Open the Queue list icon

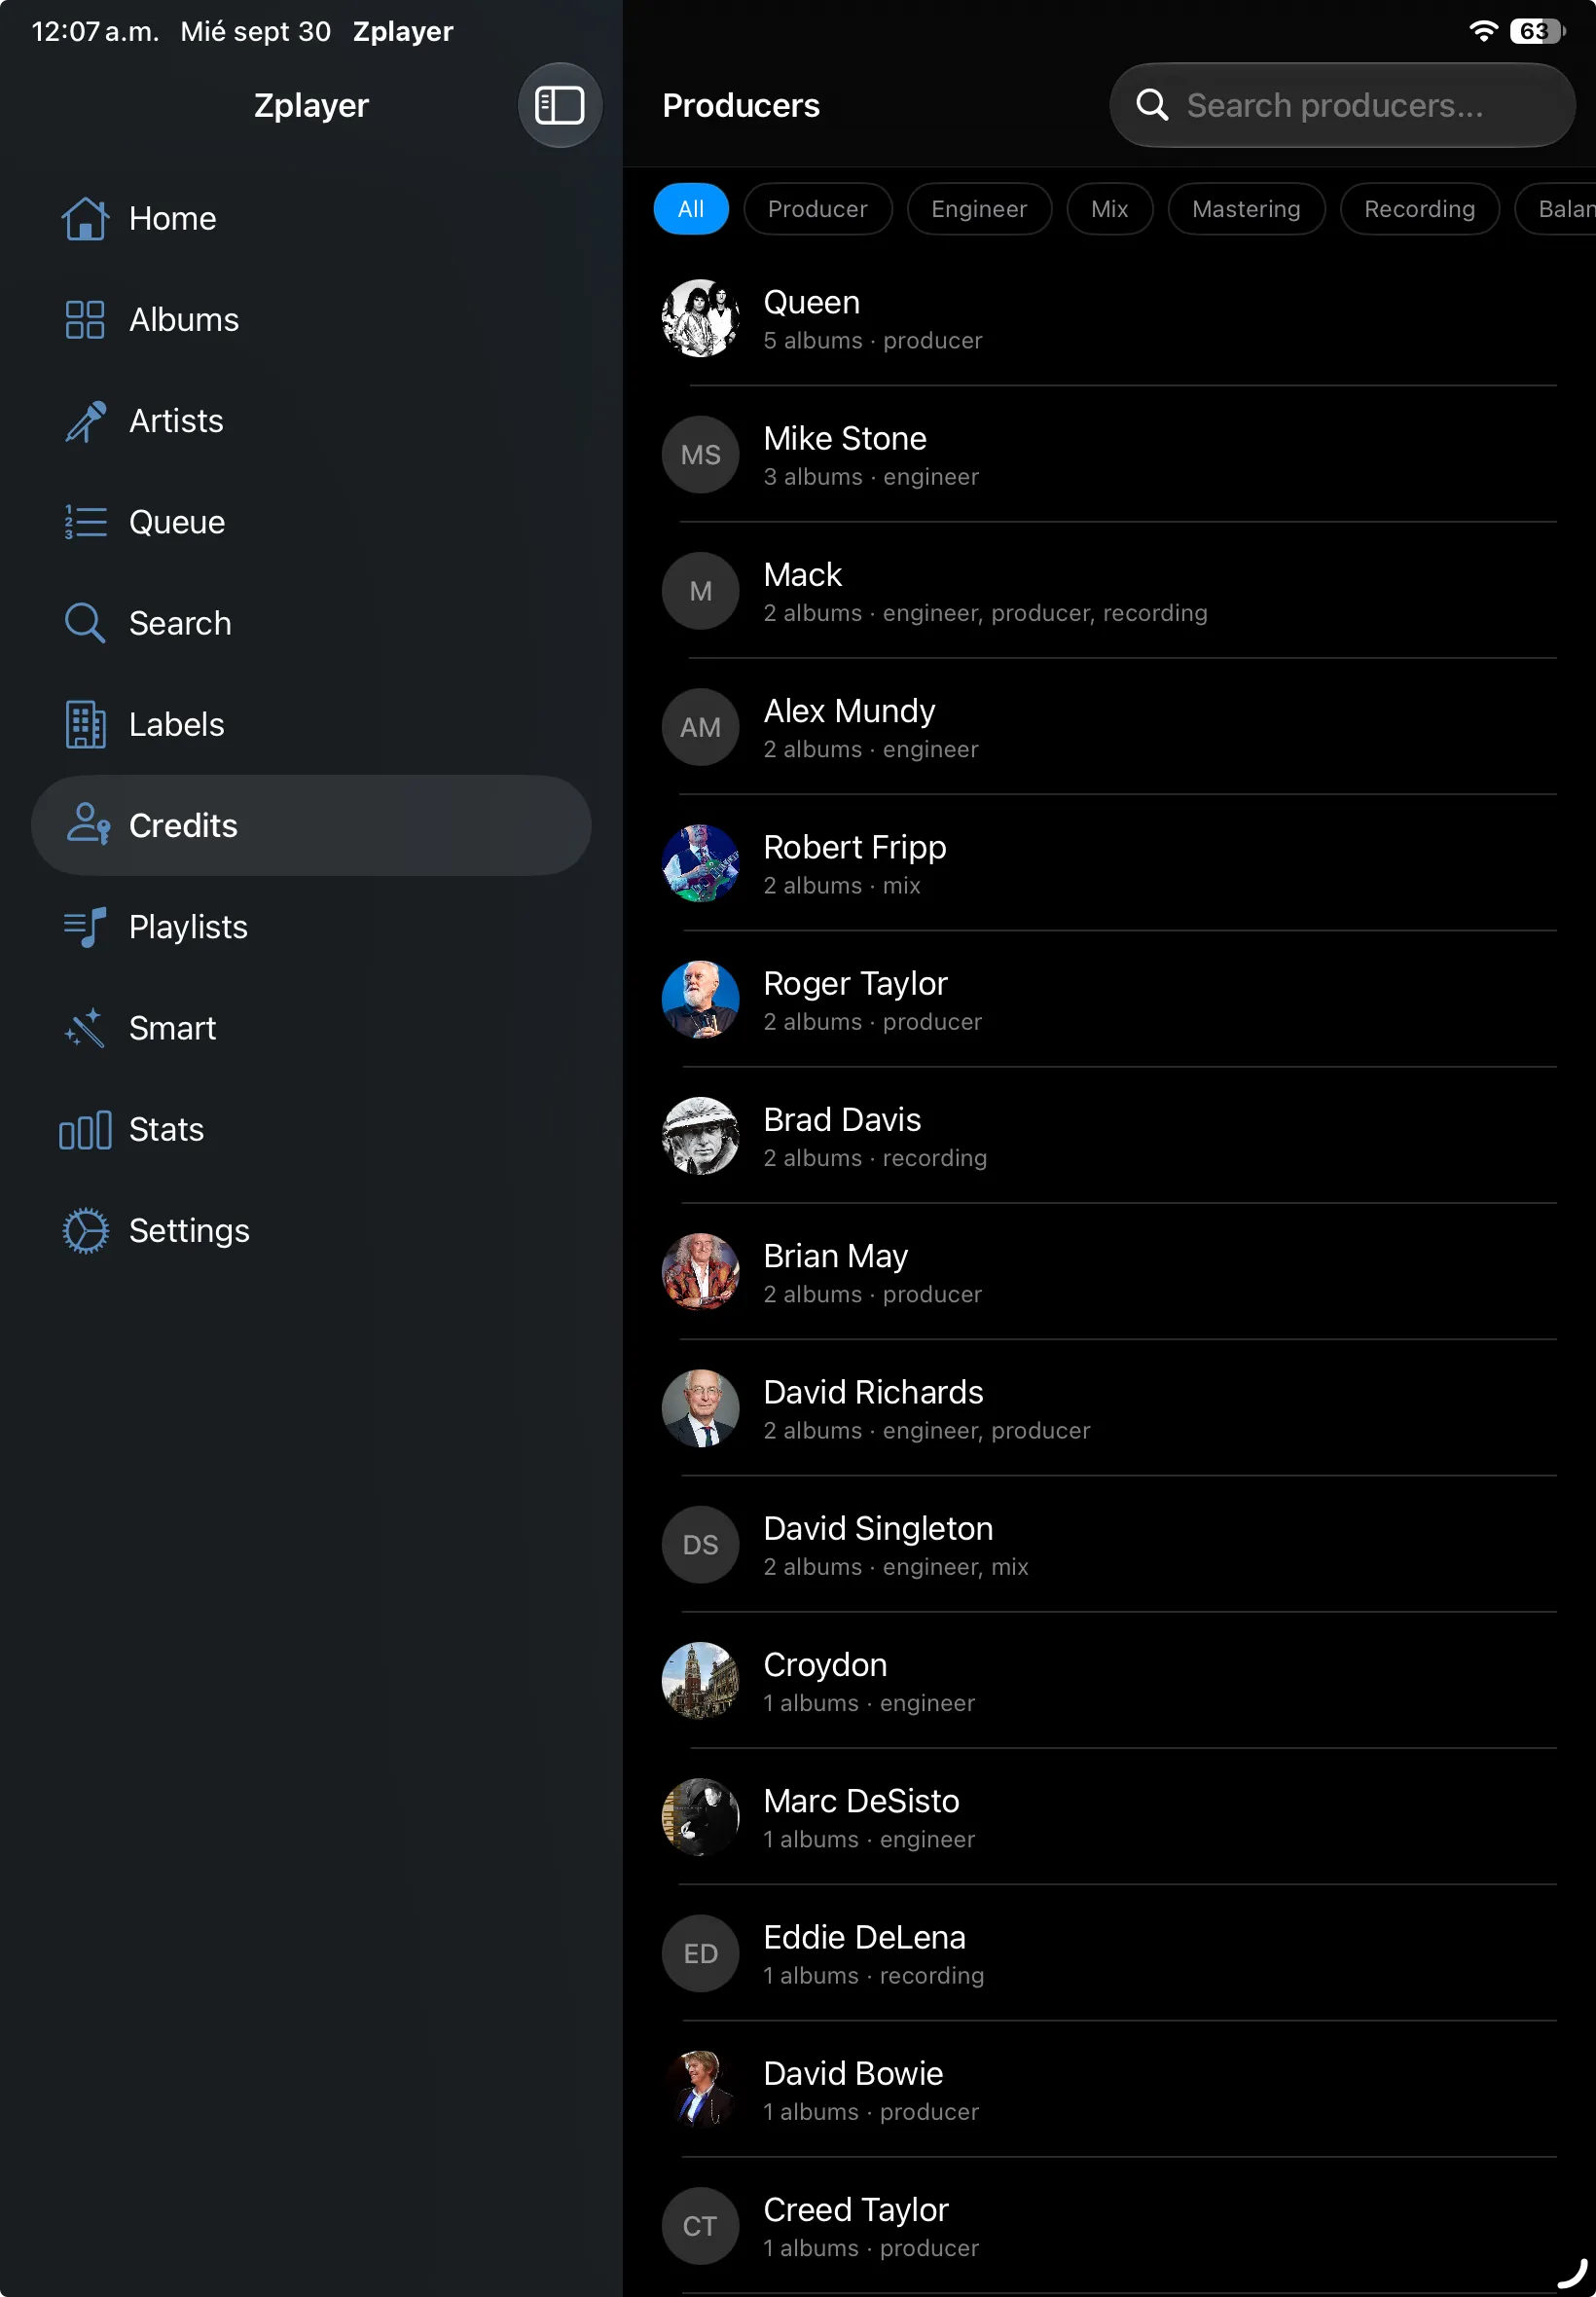coord(85,522)
